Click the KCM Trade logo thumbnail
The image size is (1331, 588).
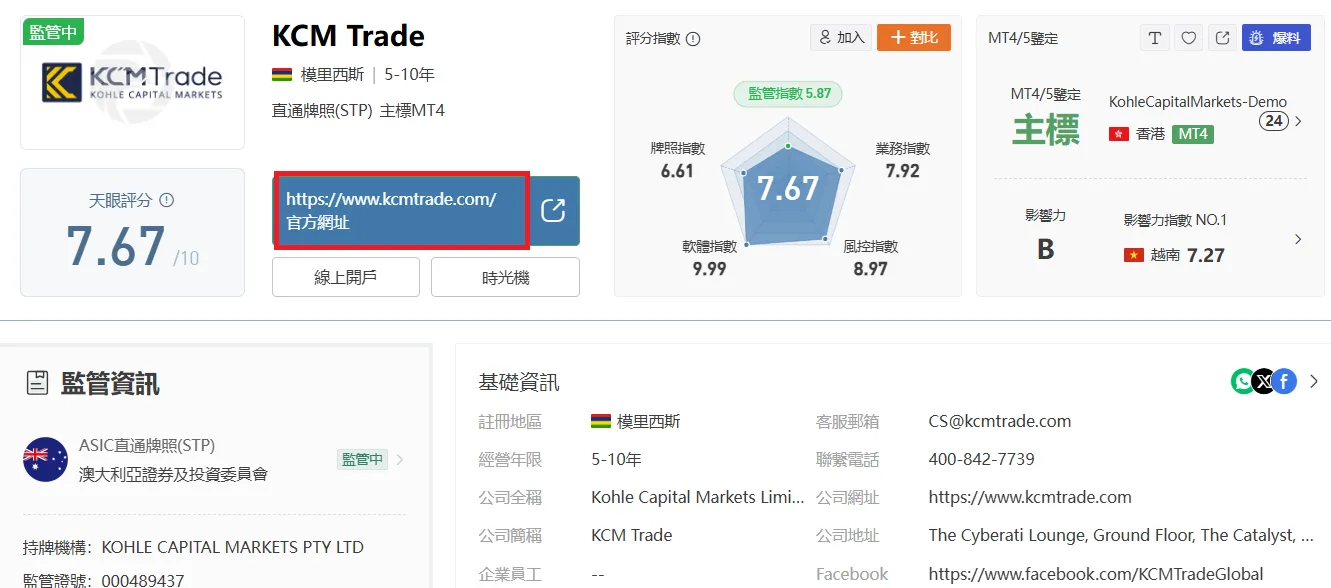[x=132, y=83]
